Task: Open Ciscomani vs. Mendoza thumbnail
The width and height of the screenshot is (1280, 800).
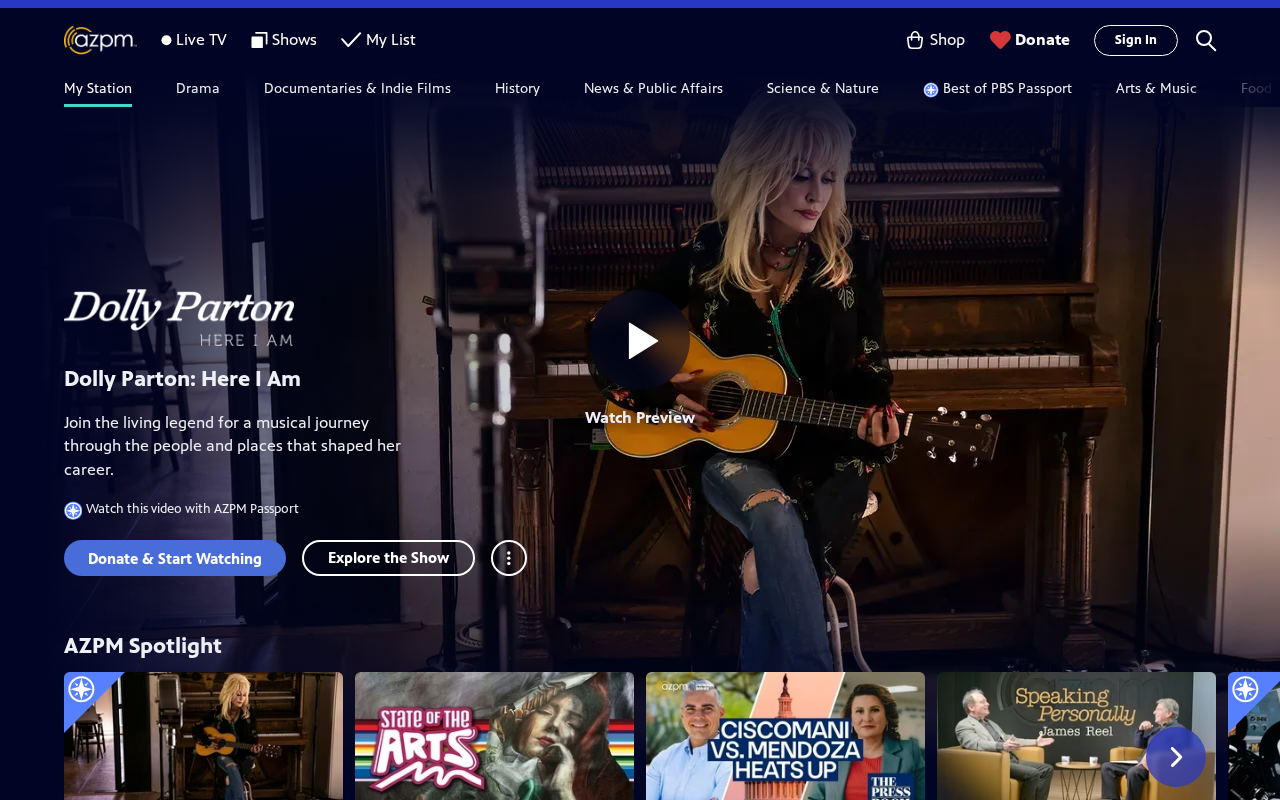Action: tap(785, 736)
